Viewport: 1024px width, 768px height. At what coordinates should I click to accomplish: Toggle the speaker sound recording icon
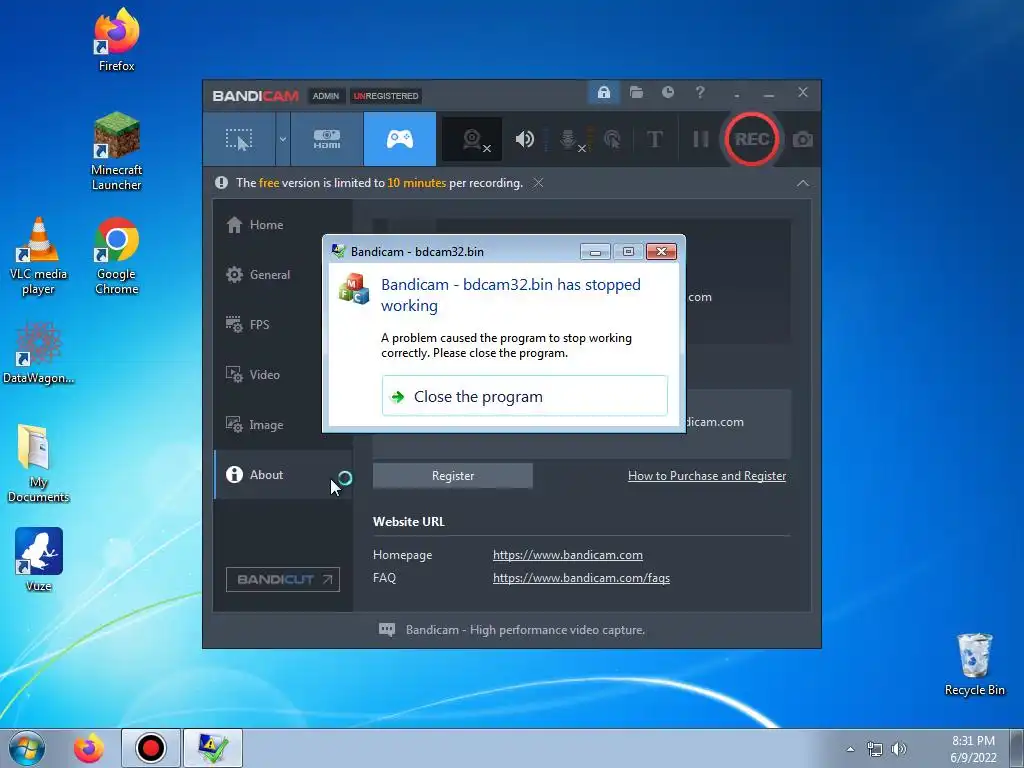[x=524, y=139]
